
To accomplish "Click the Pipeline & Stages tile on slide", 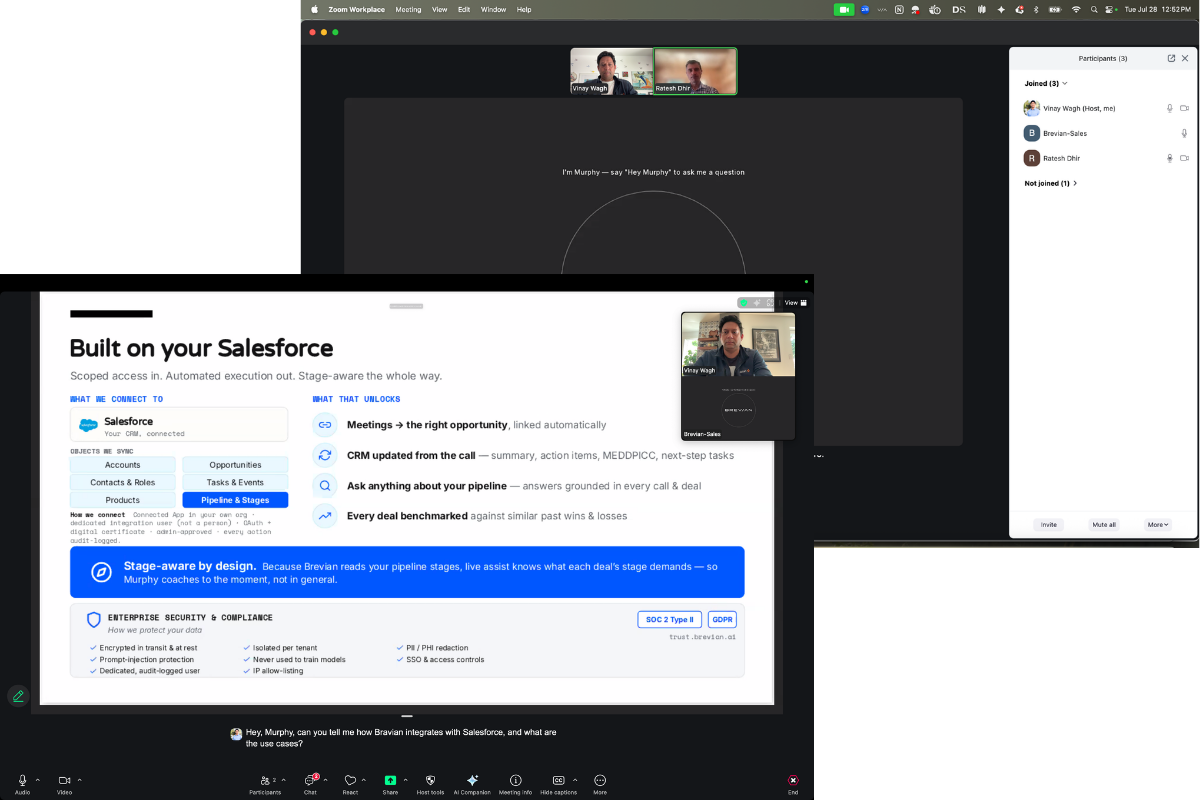I will (235, 500).
